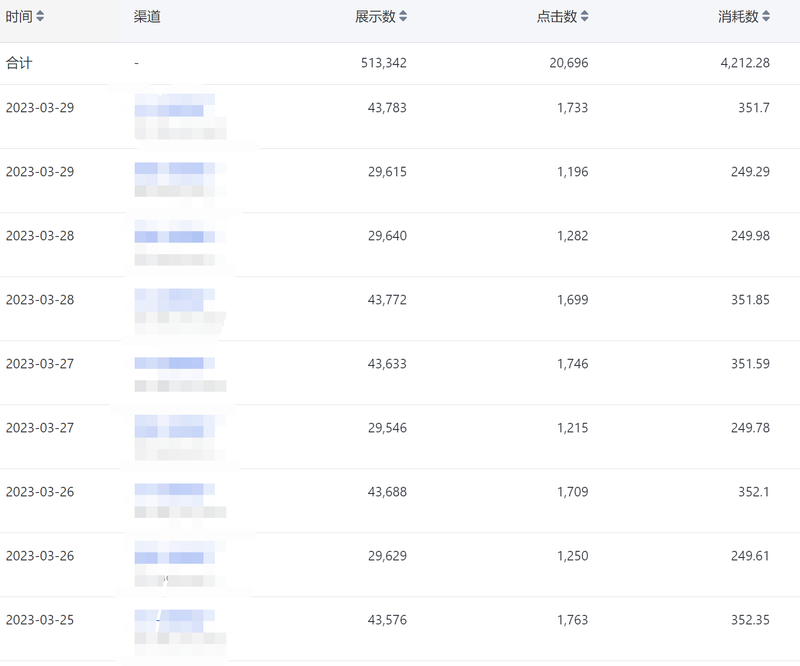
Task: Select total impressions 513,342
Action: pos(384,63)
